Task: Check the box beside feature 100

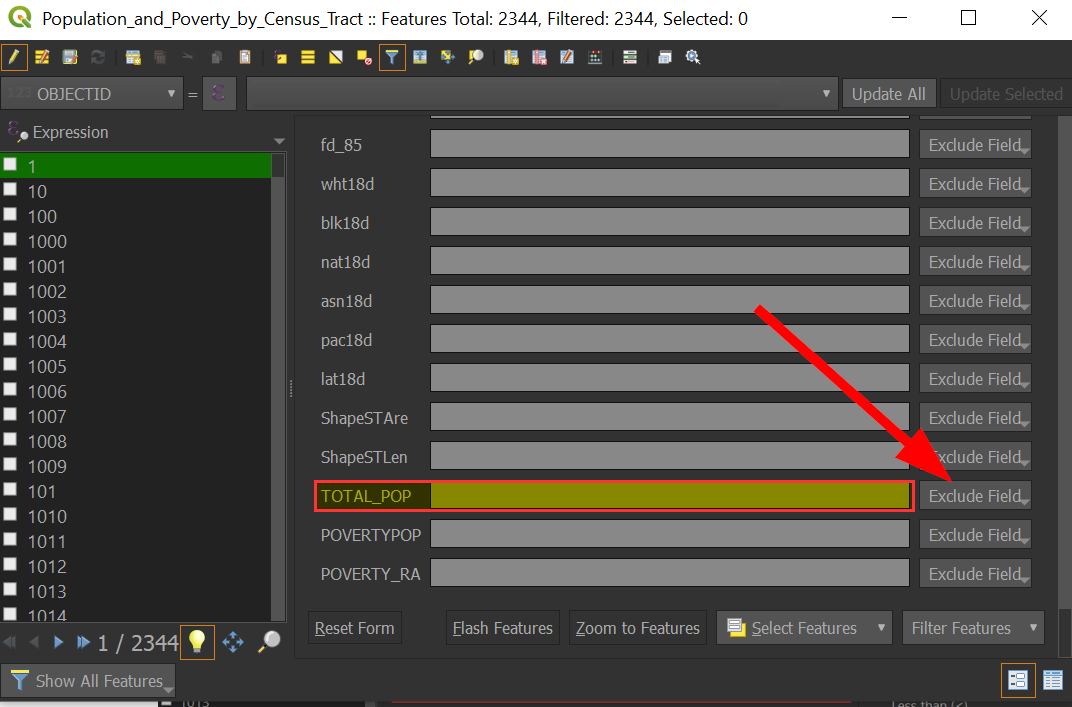Action: click(x=10, y=215)
